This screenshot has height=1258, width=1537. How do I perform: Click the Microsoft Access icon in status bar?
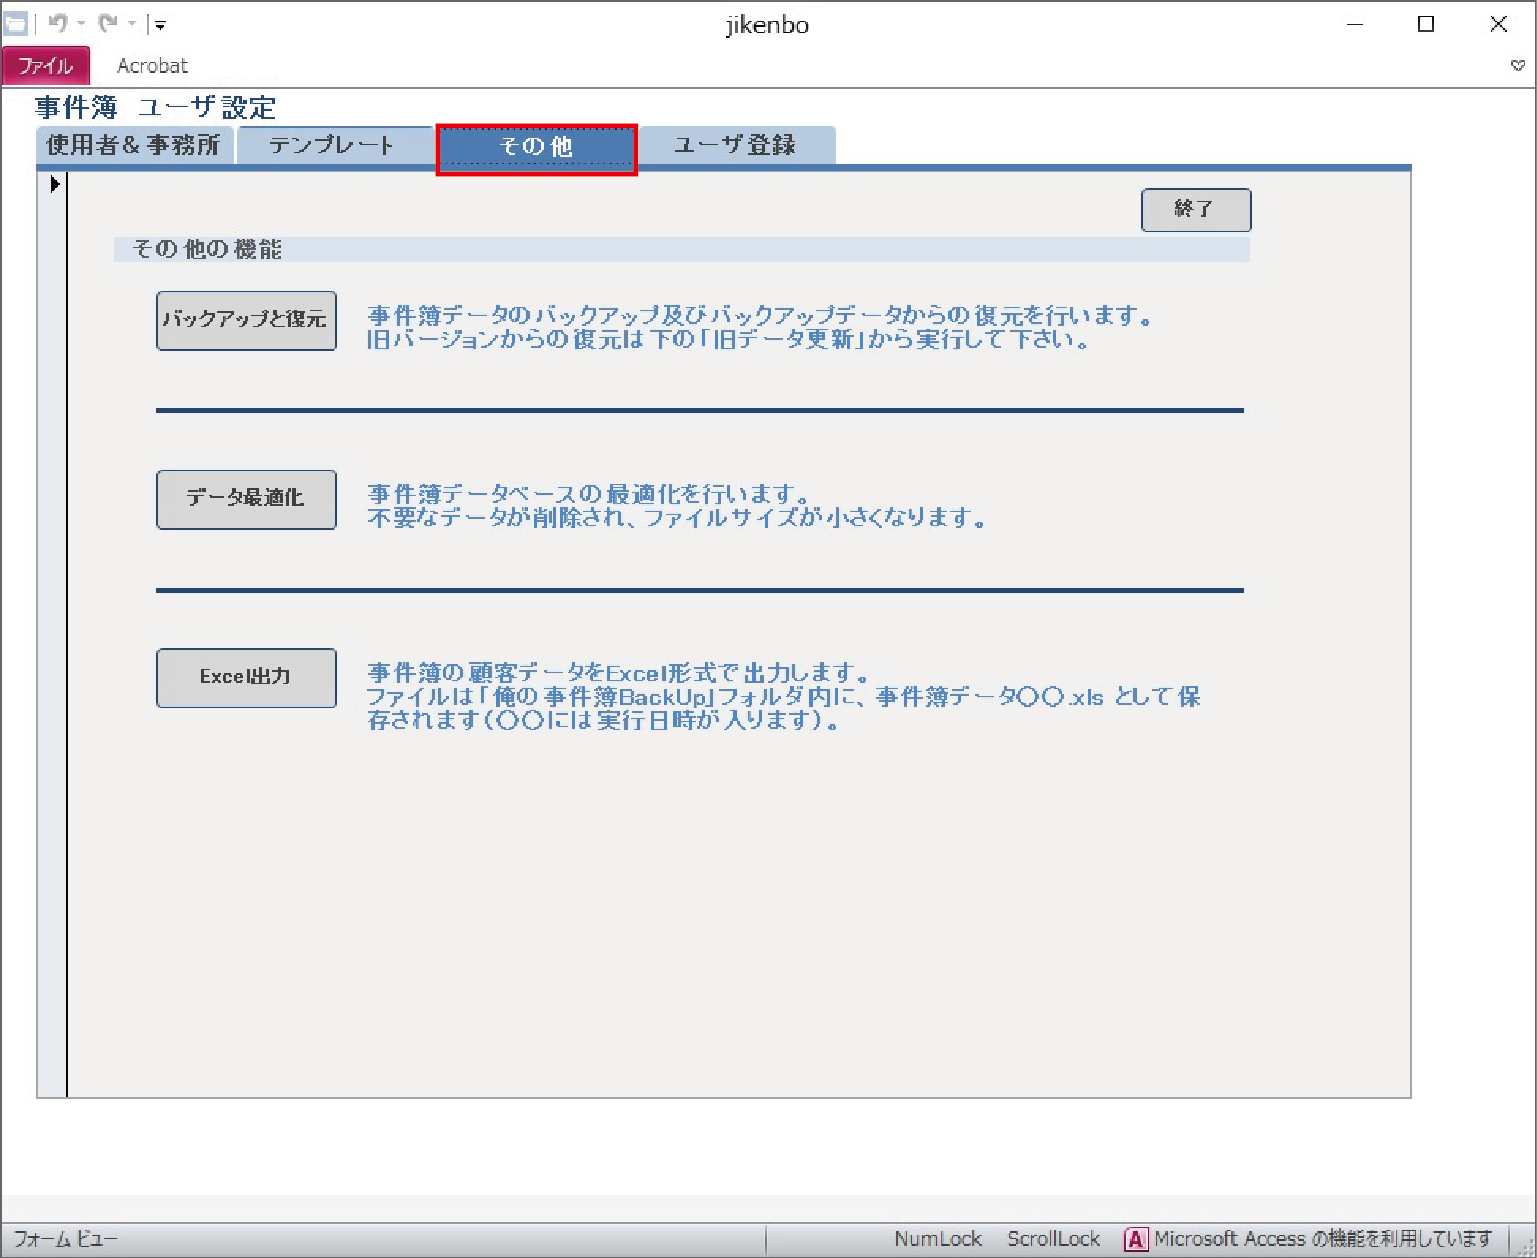point(1136,1240)
